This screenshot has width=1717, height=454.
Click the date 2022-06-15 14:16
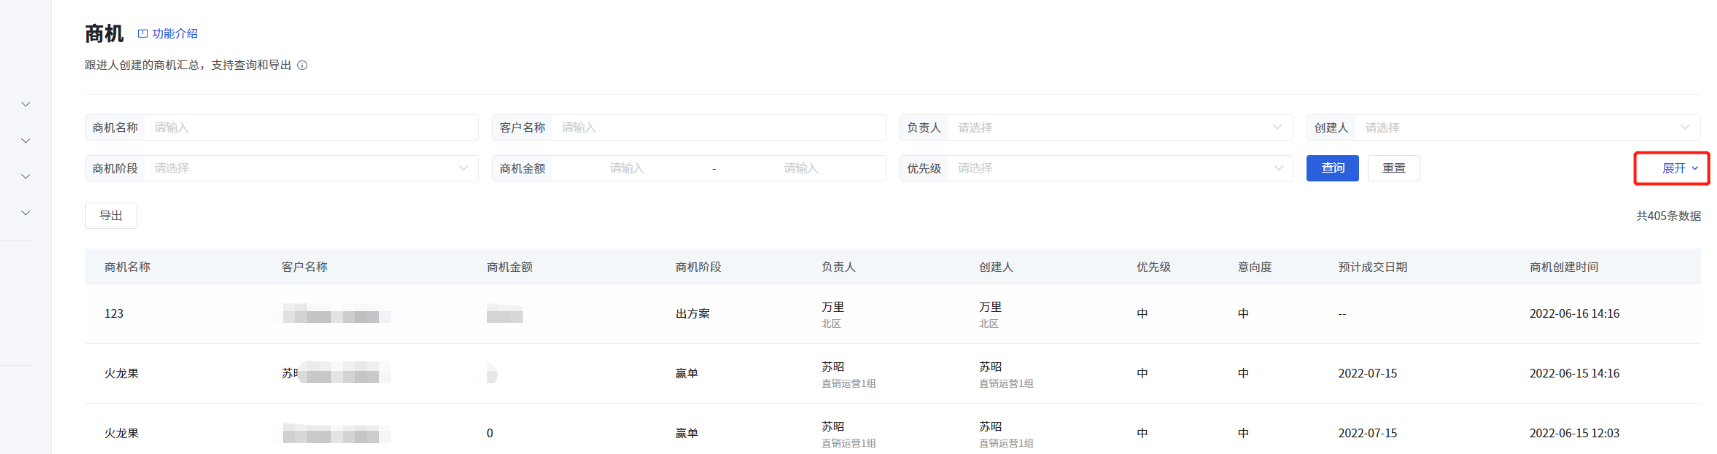coord(1574,374)
